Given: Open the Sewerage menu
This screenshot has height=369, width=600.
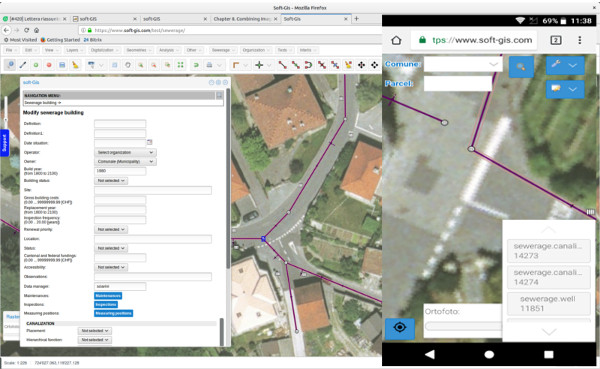Looking at the screenshot, I should point(223,50).
